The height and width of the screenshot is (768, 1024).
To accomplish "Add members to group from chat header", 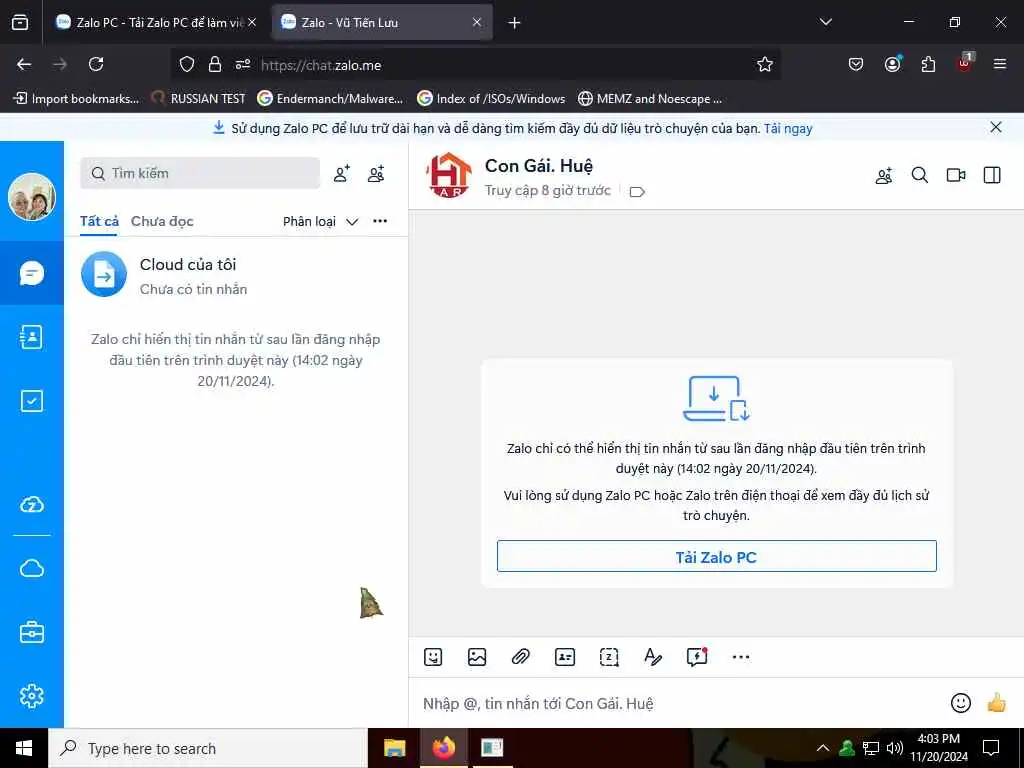I will (x=884, y=175).
